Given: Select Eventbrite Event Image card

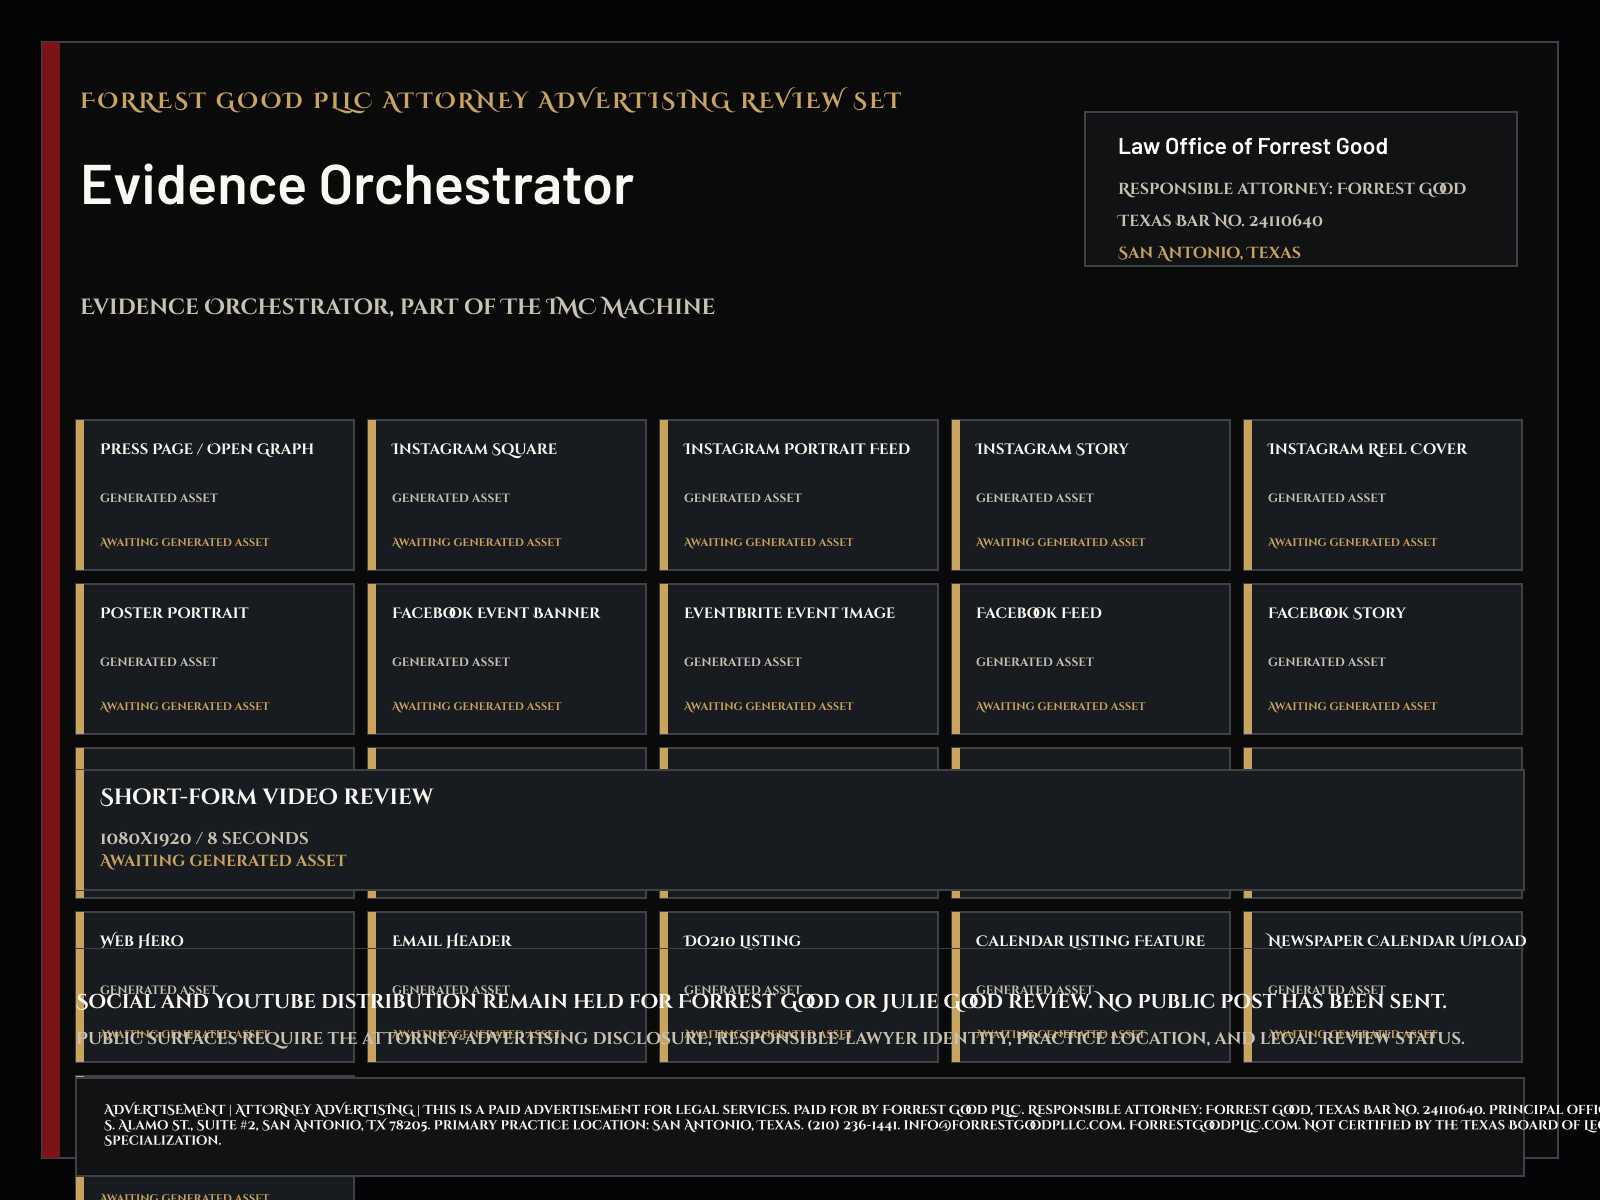Looking at the screenshot, I should point(799,659).
